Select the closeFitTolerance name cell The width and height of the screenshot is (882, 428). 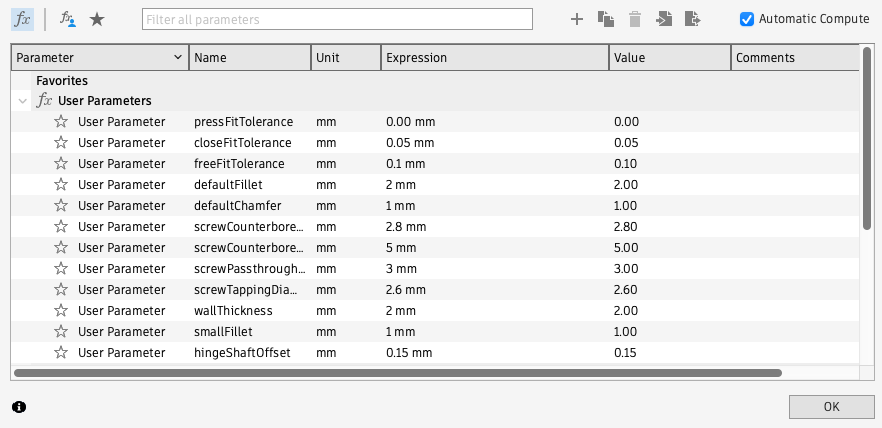(x=250, y=142)
